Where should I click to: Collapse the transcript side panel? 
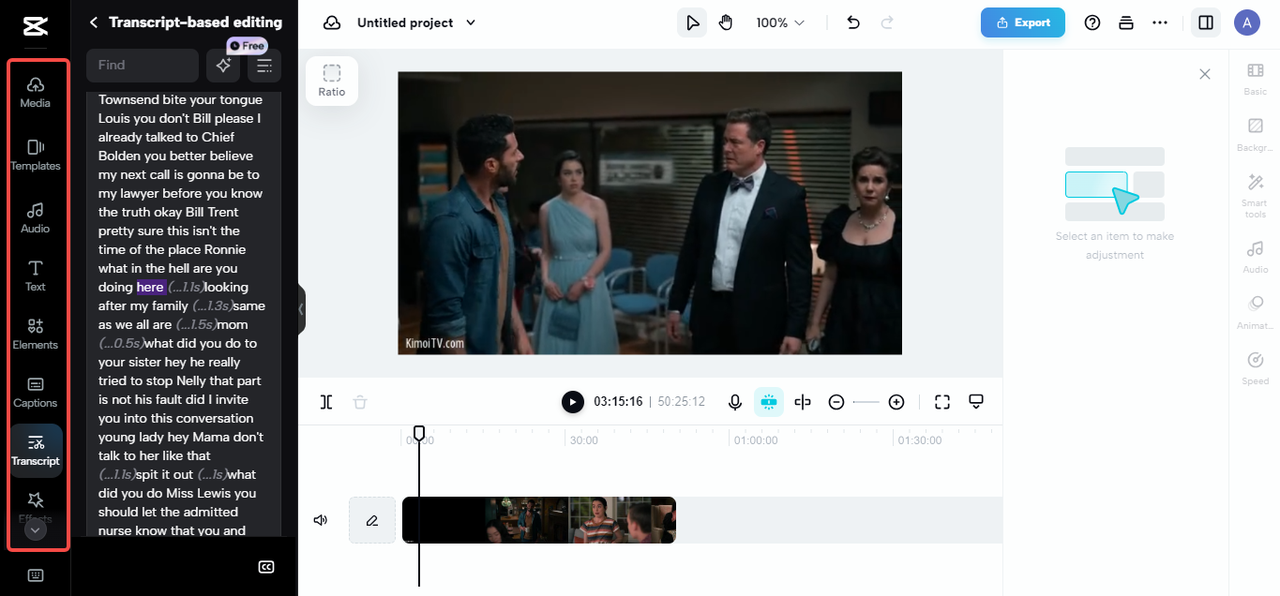point(301,309)
